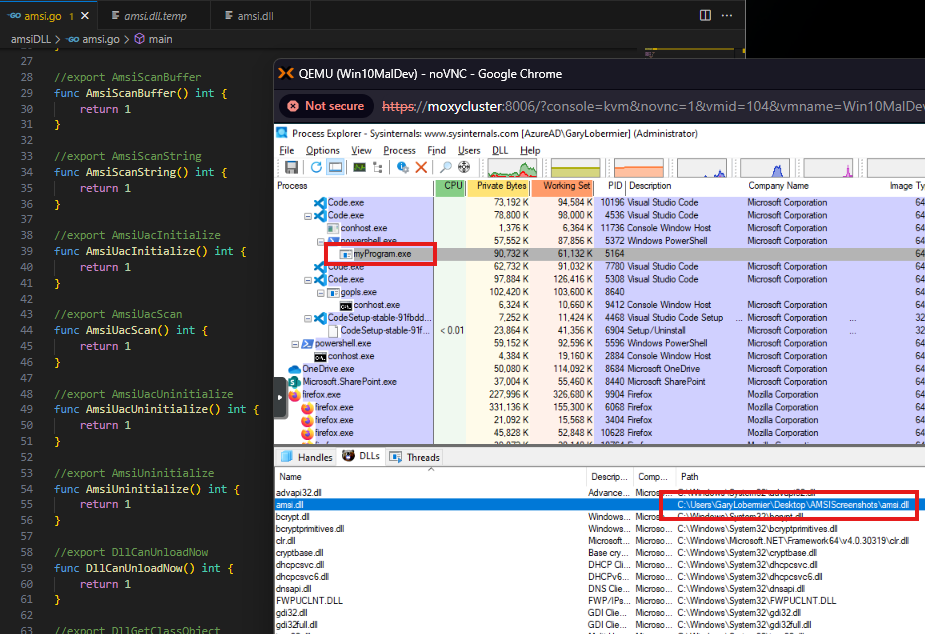Open the Users menu
Viewport: 925px width, 634px height.
(469, 150)
